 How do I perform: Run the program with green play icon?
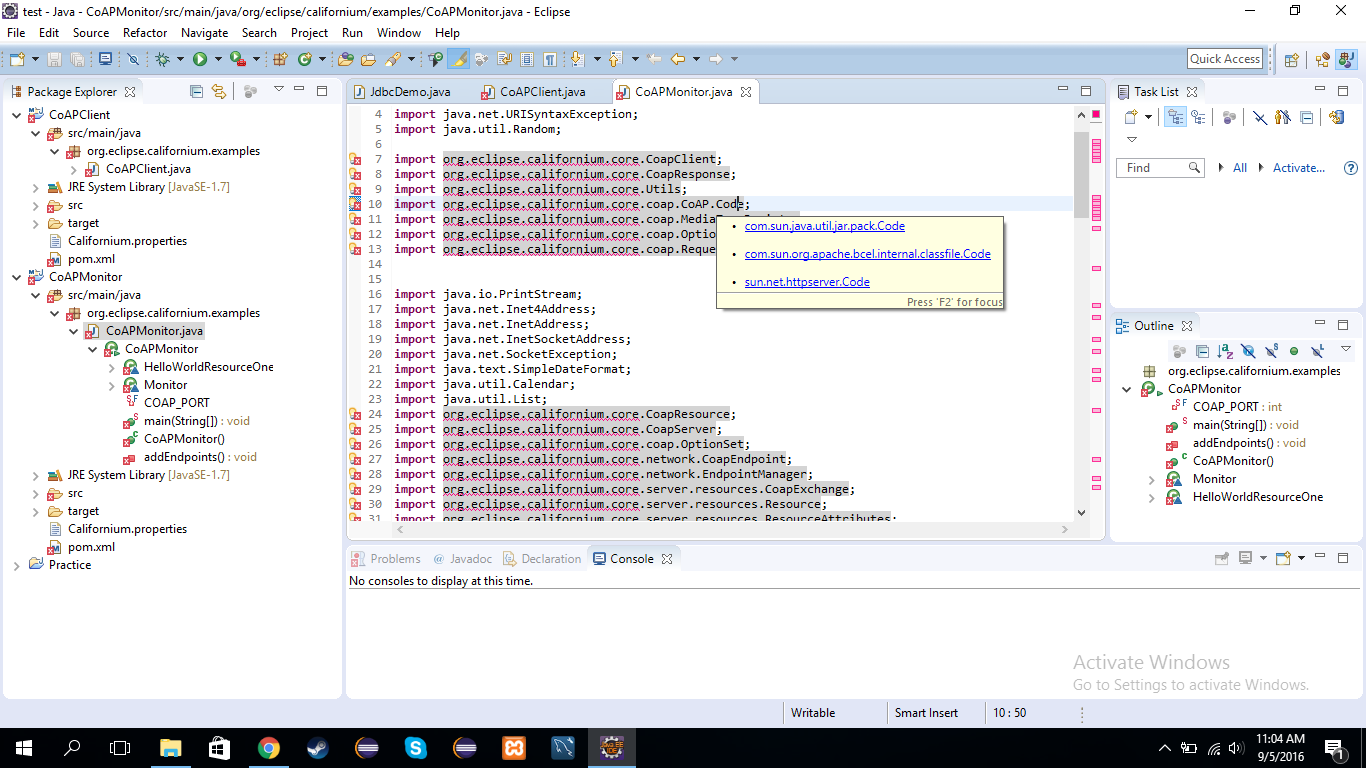click(200, 59)
